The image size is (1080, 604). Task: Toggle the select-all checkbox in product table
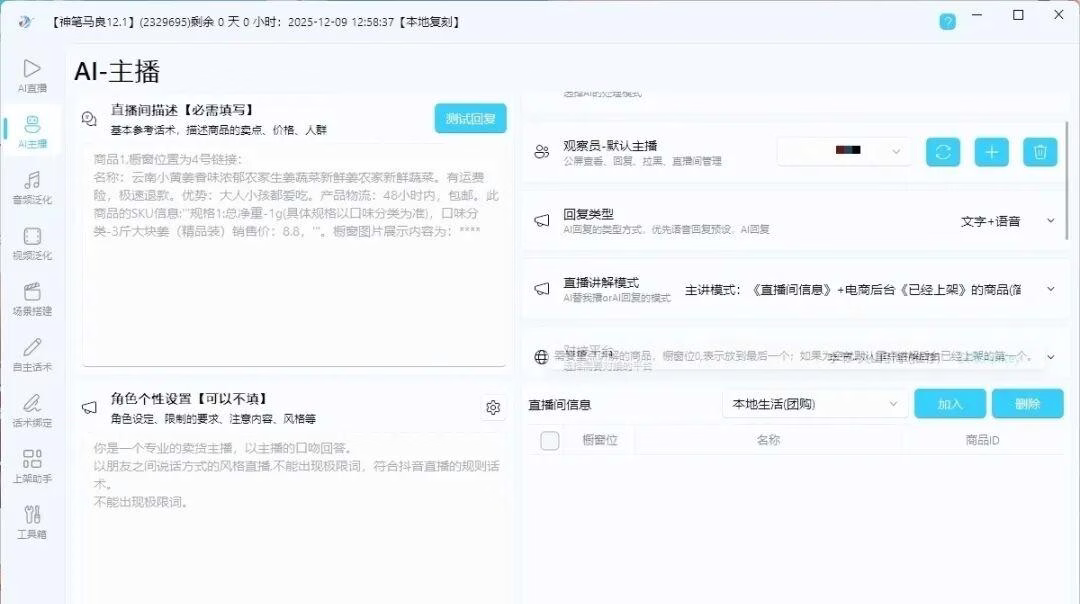(x=550, y=440)
